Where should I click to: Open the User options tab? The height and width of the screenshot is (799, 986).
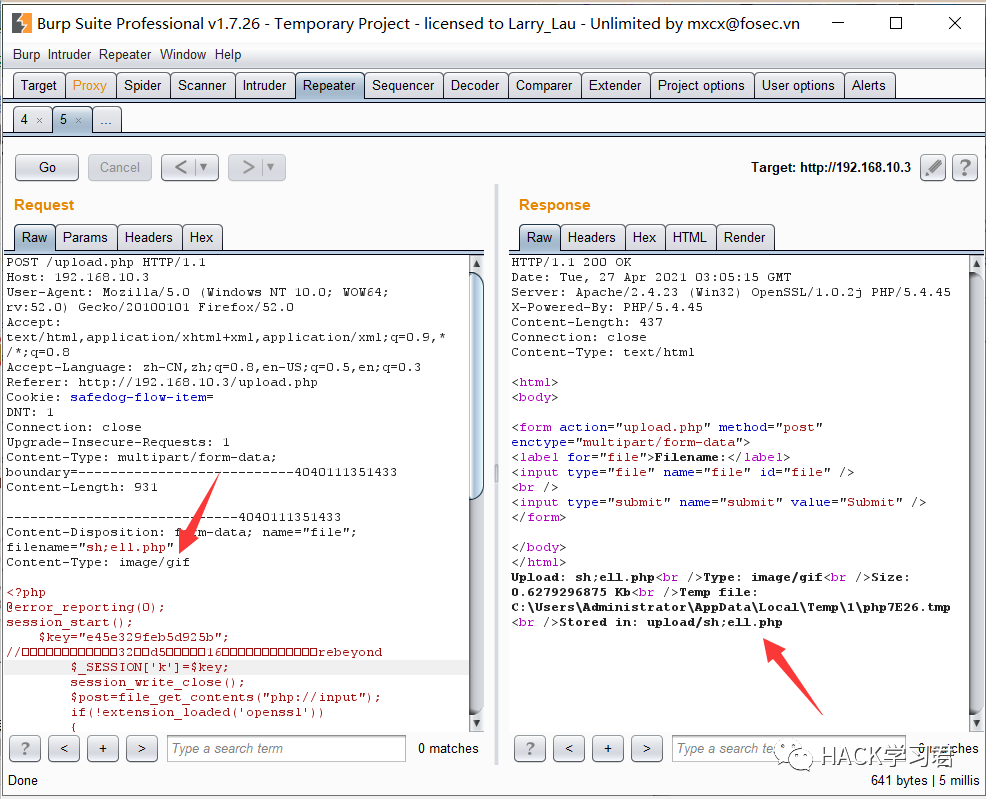point(798,85)
